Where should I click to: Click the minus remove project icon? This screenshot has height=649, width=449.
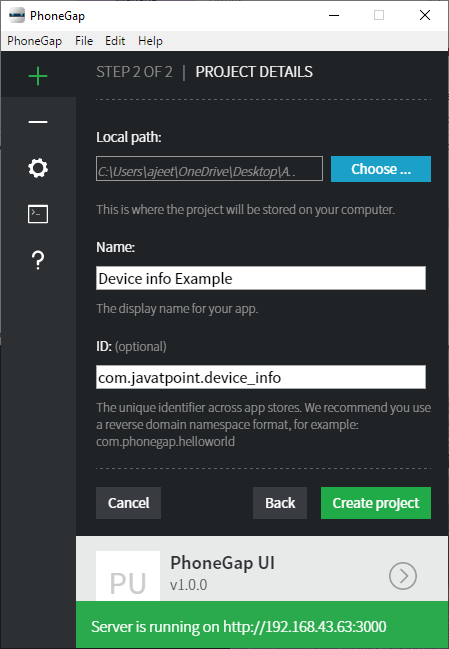38,122
